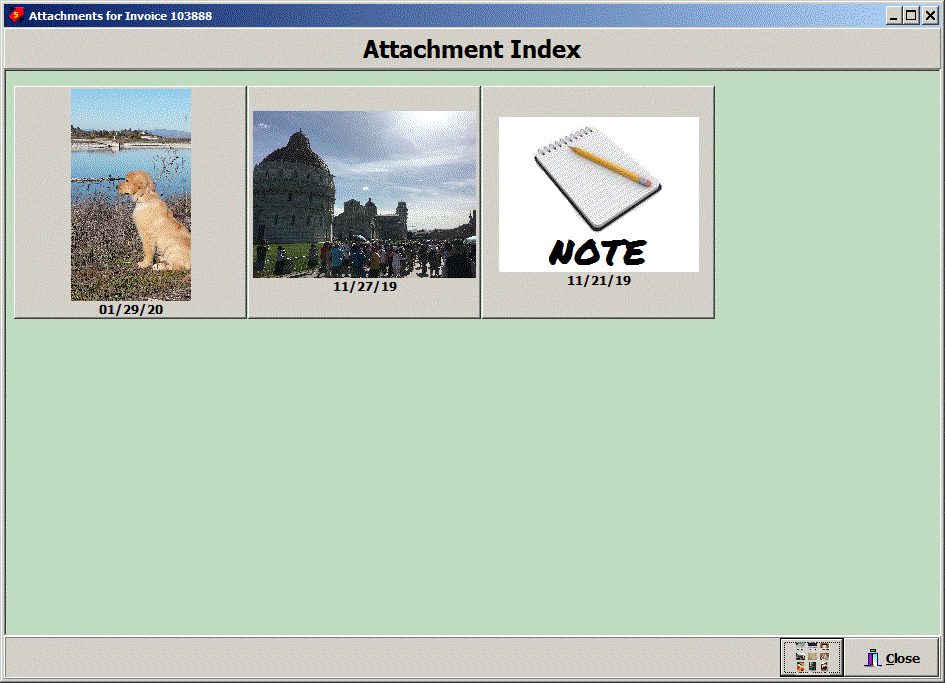Click the Close button
This screenshot has width=945, height=683.
coord(892,658)
